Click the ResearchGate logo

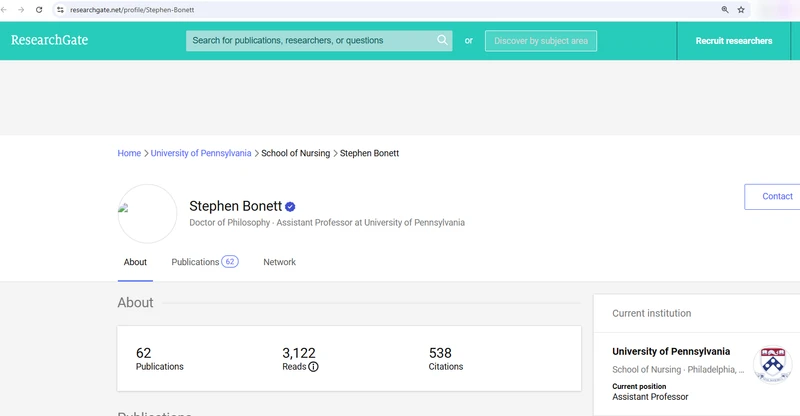(x=49, y=40)
